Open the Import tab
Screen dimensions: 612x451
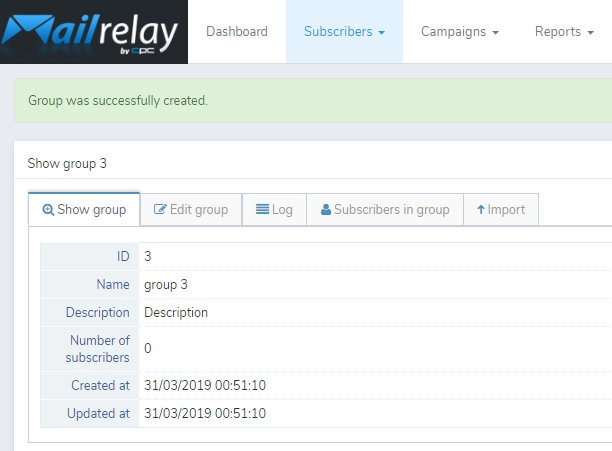pos(501,210)
